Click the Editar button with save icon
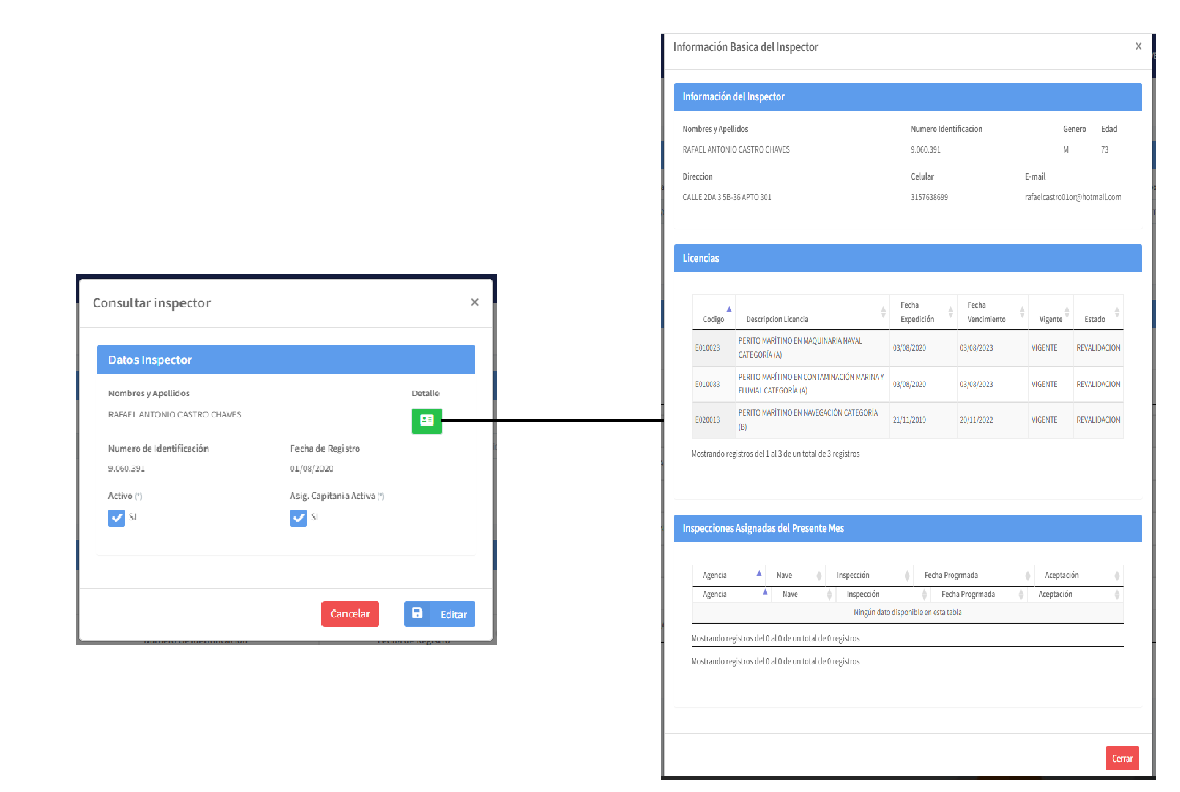The height and width of the screenshot is (792, 1180). point(439,614)
